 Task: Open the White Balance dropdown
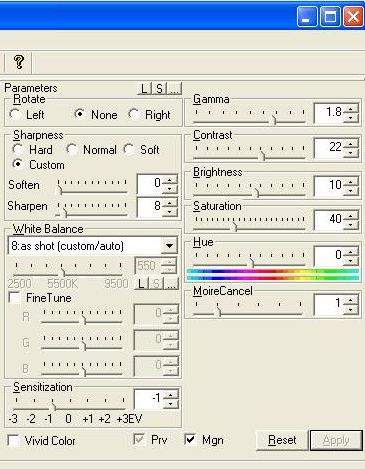click(x=169, y=246)
